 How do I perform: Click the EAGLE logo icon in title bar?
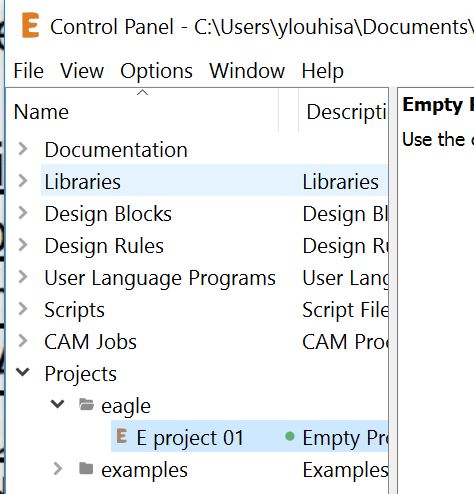30,25
